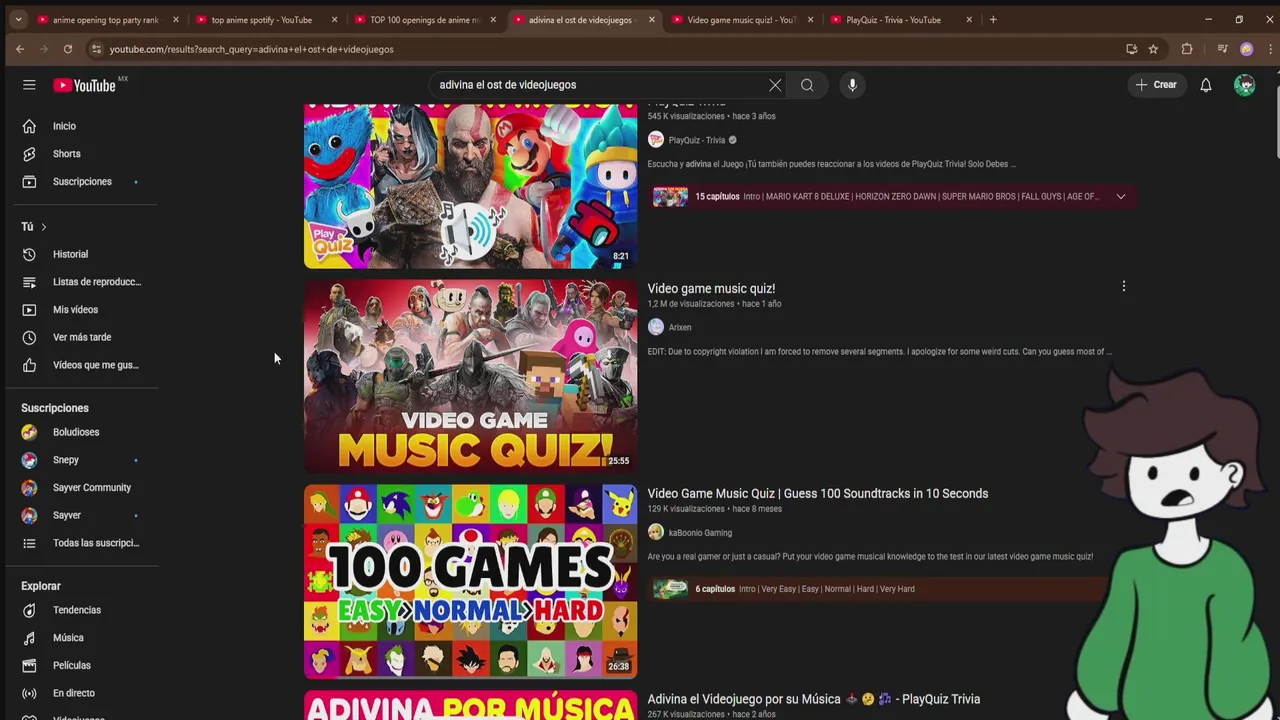Click PlayQuiz - Trivia channel avatar

coord(656,140)
